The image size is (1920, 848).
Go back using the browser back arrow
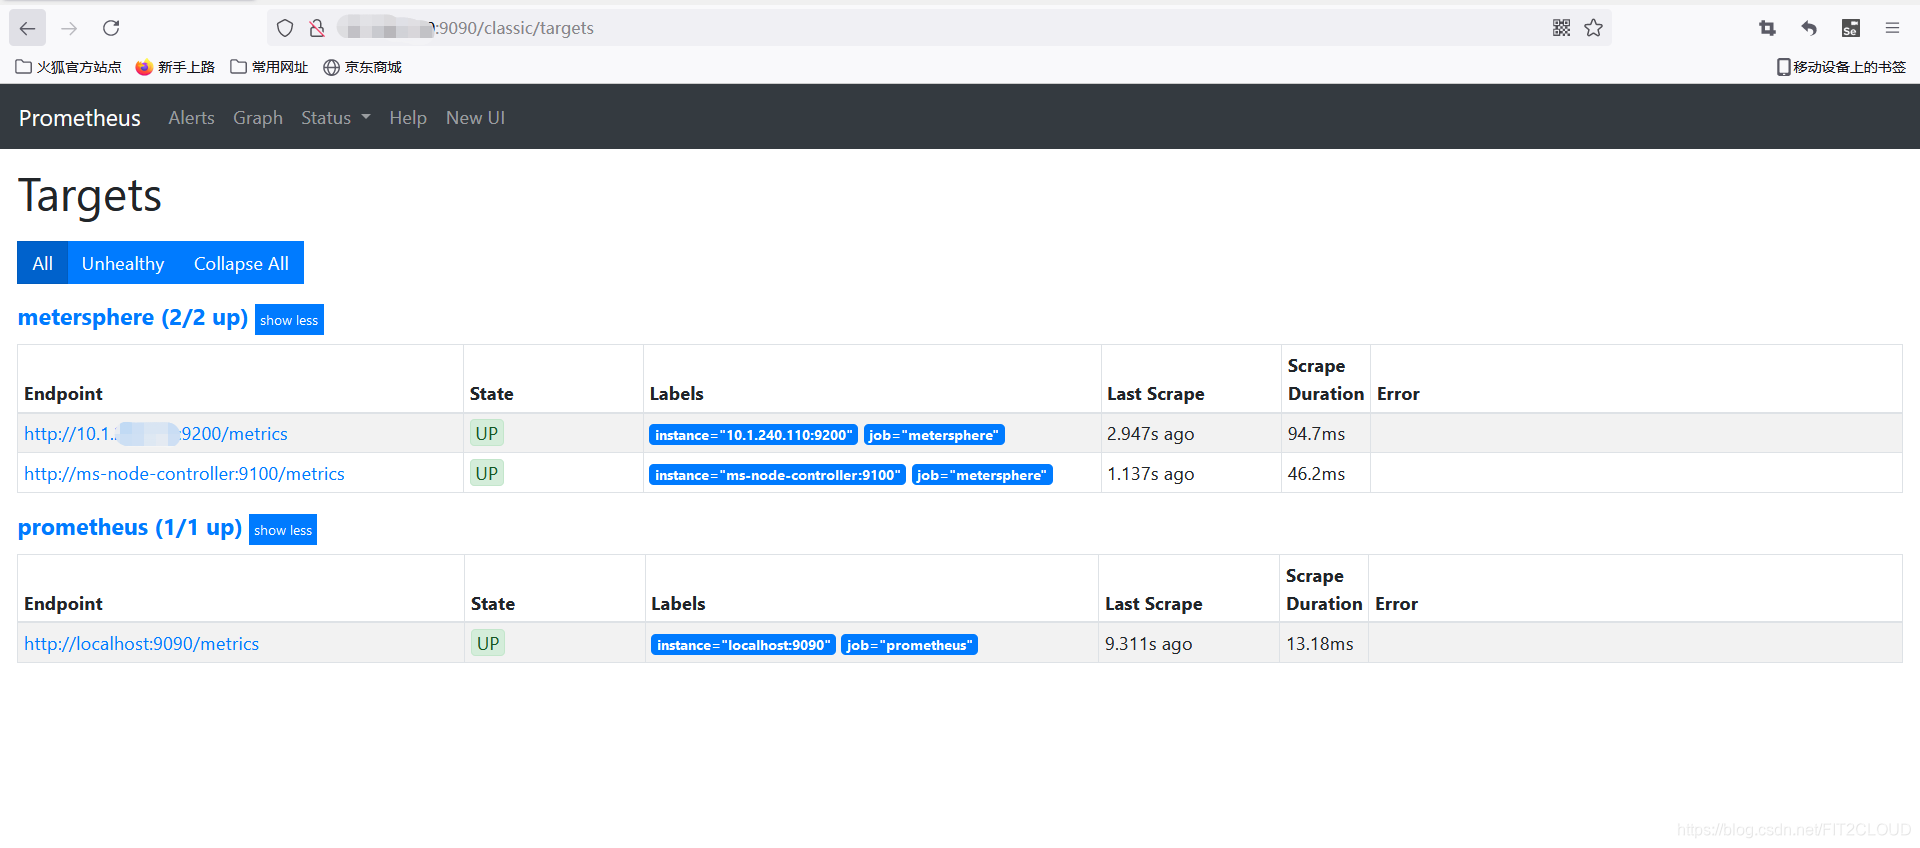point(27,28)
